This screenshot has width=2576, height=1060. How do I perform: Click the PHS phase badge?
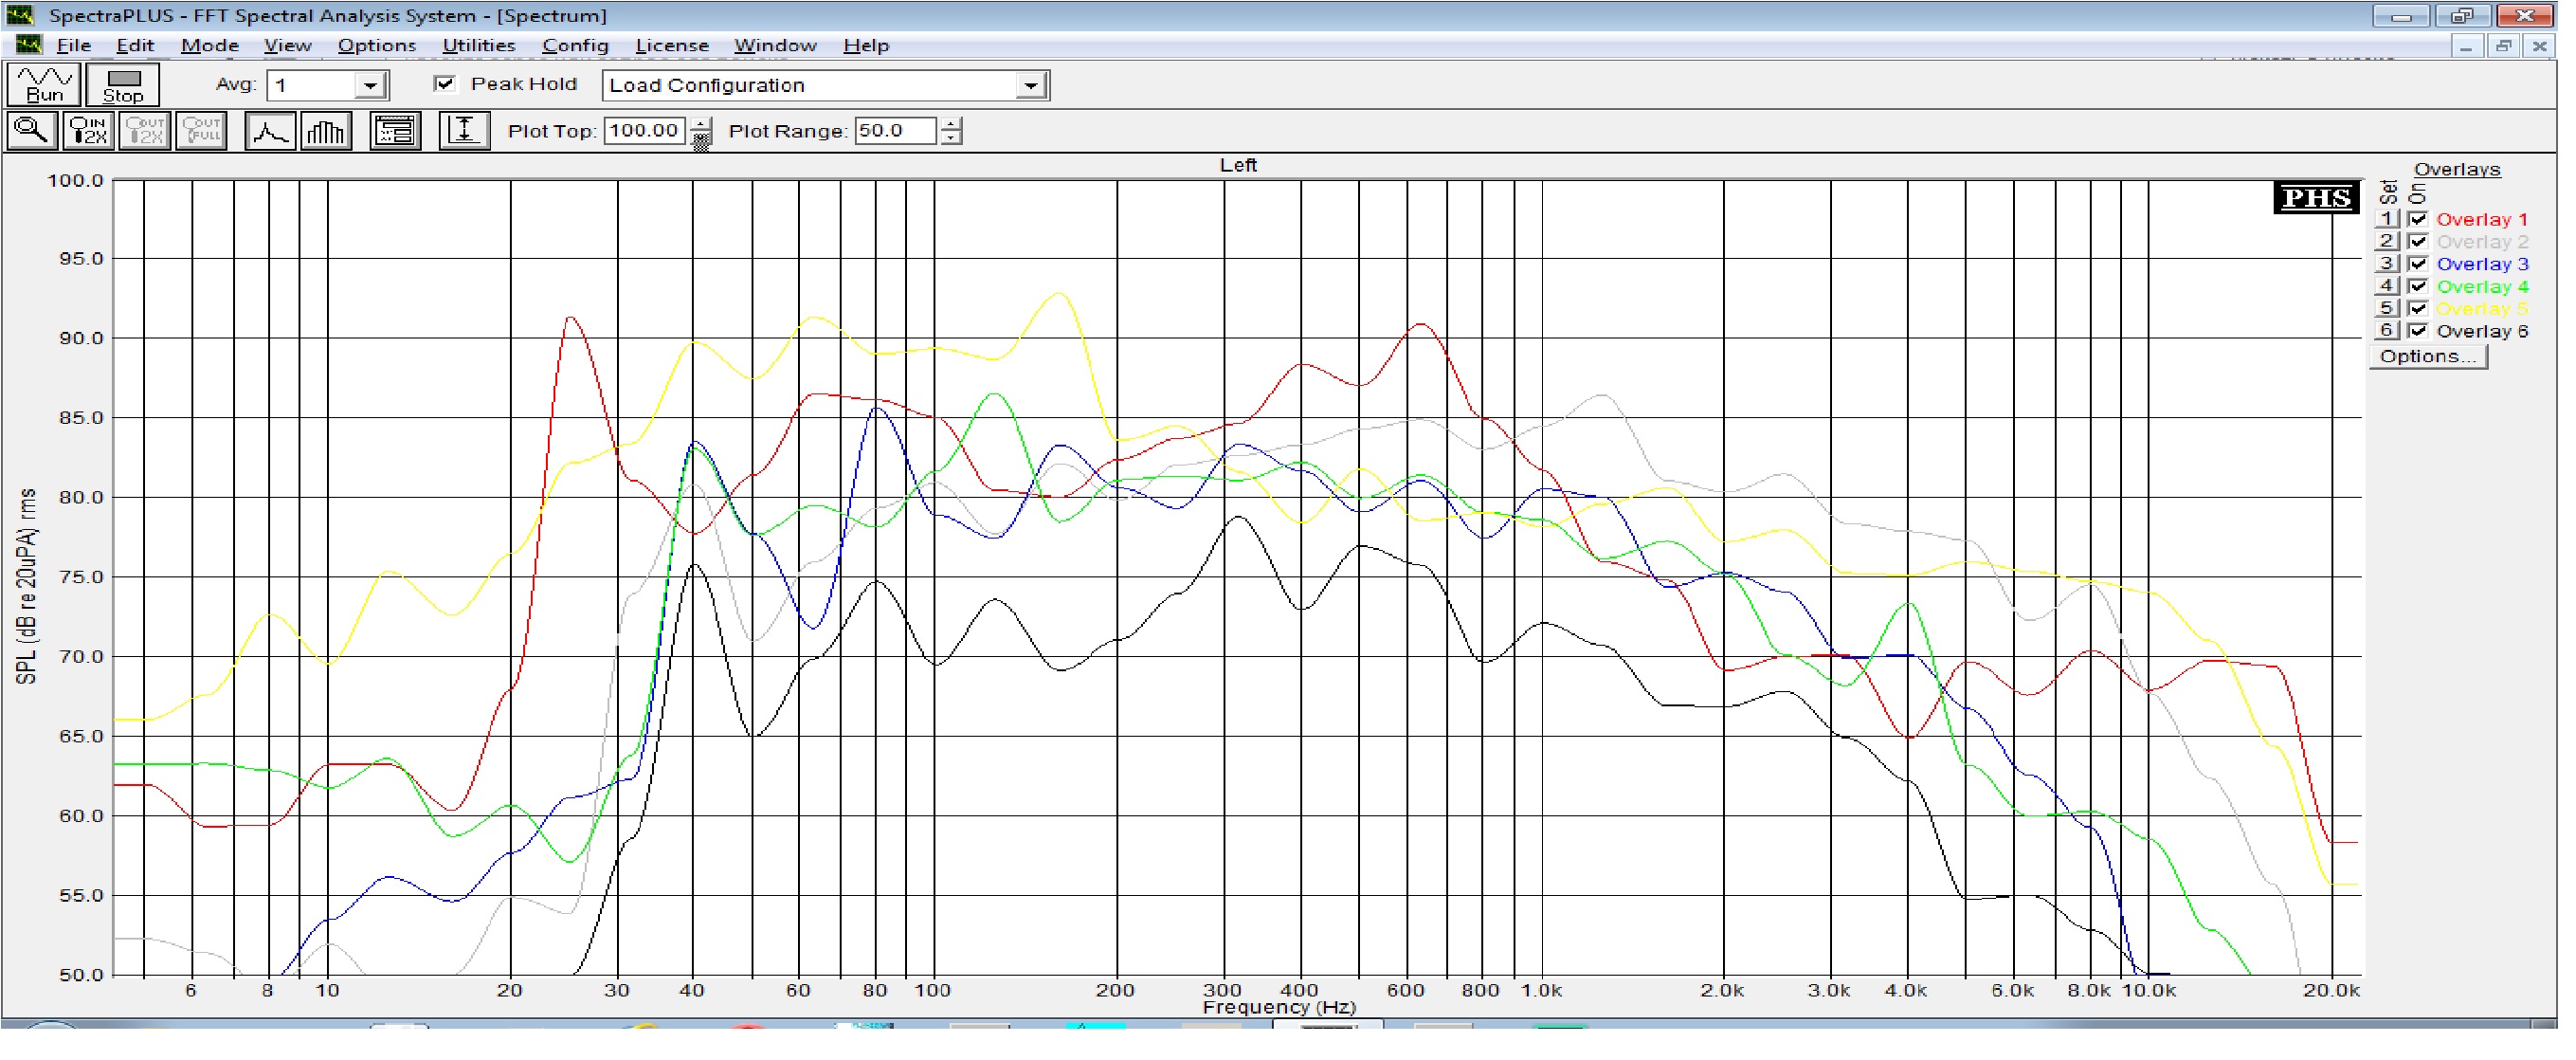[x=2315, y=198]
